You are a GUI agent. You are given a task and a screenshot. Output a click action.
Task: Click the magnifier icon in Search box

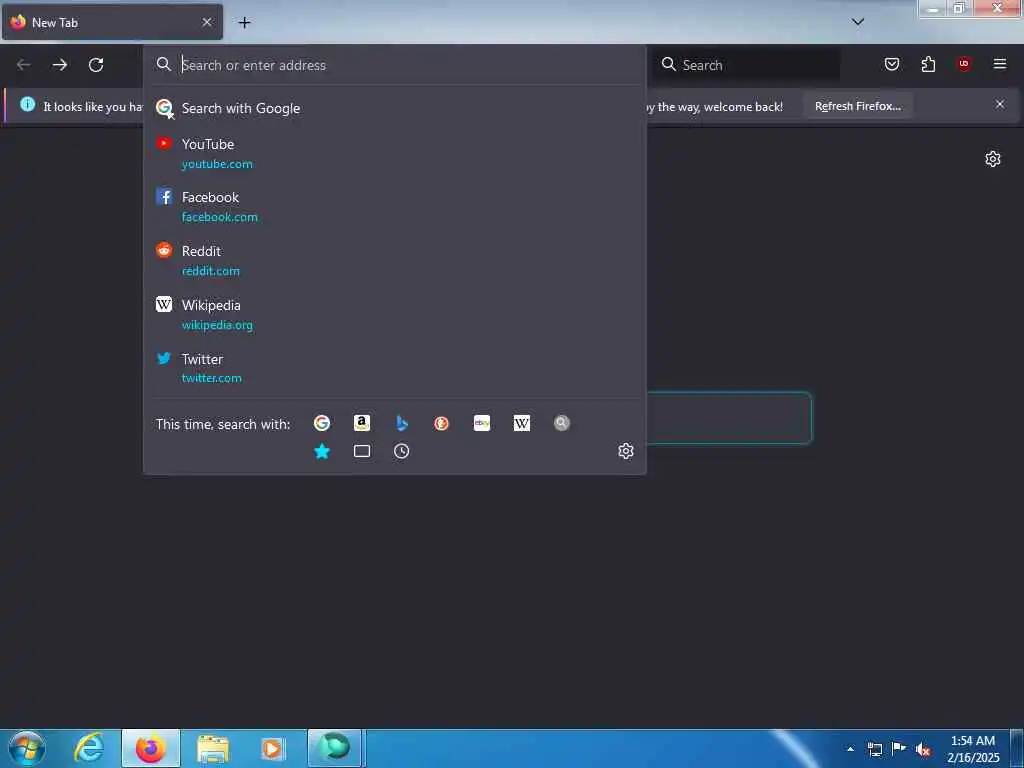tap(669, 64)
